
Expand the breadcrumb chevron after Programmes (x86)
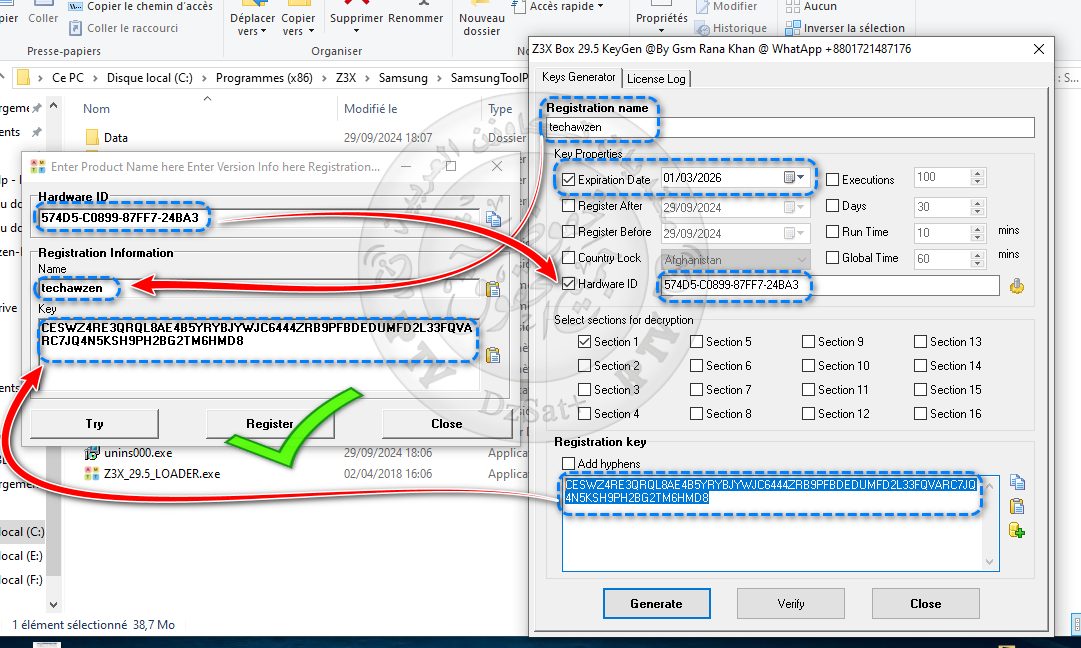pyautogui.click(x=325, y=78)
